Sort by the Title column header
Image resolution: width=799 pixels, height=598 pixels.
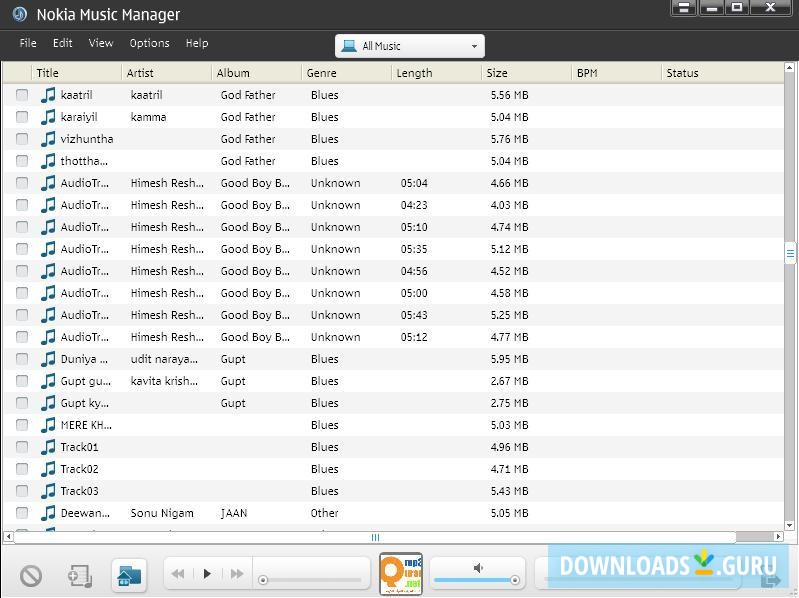pyautogui.click(x=76, y=73)
